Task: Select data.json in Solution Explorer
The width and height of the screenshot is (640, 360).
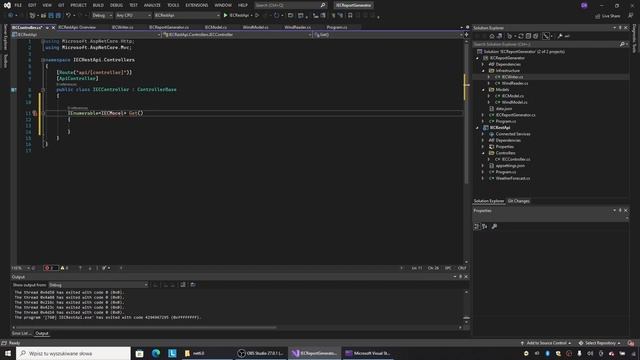Action: point(504,109)
